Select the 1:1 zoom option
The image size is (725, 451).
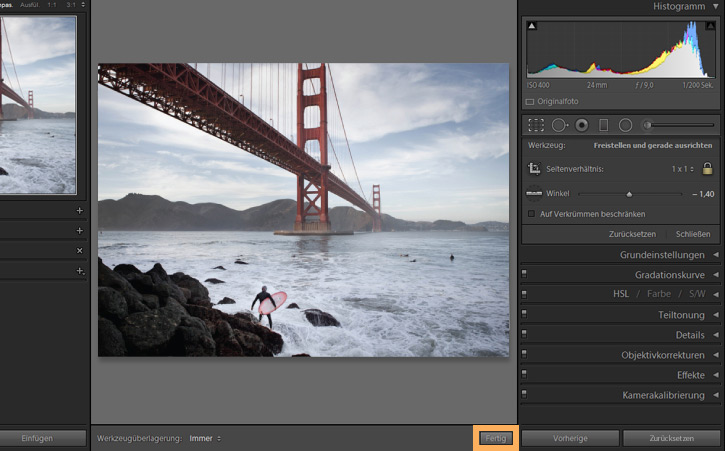tap(52, 5)
